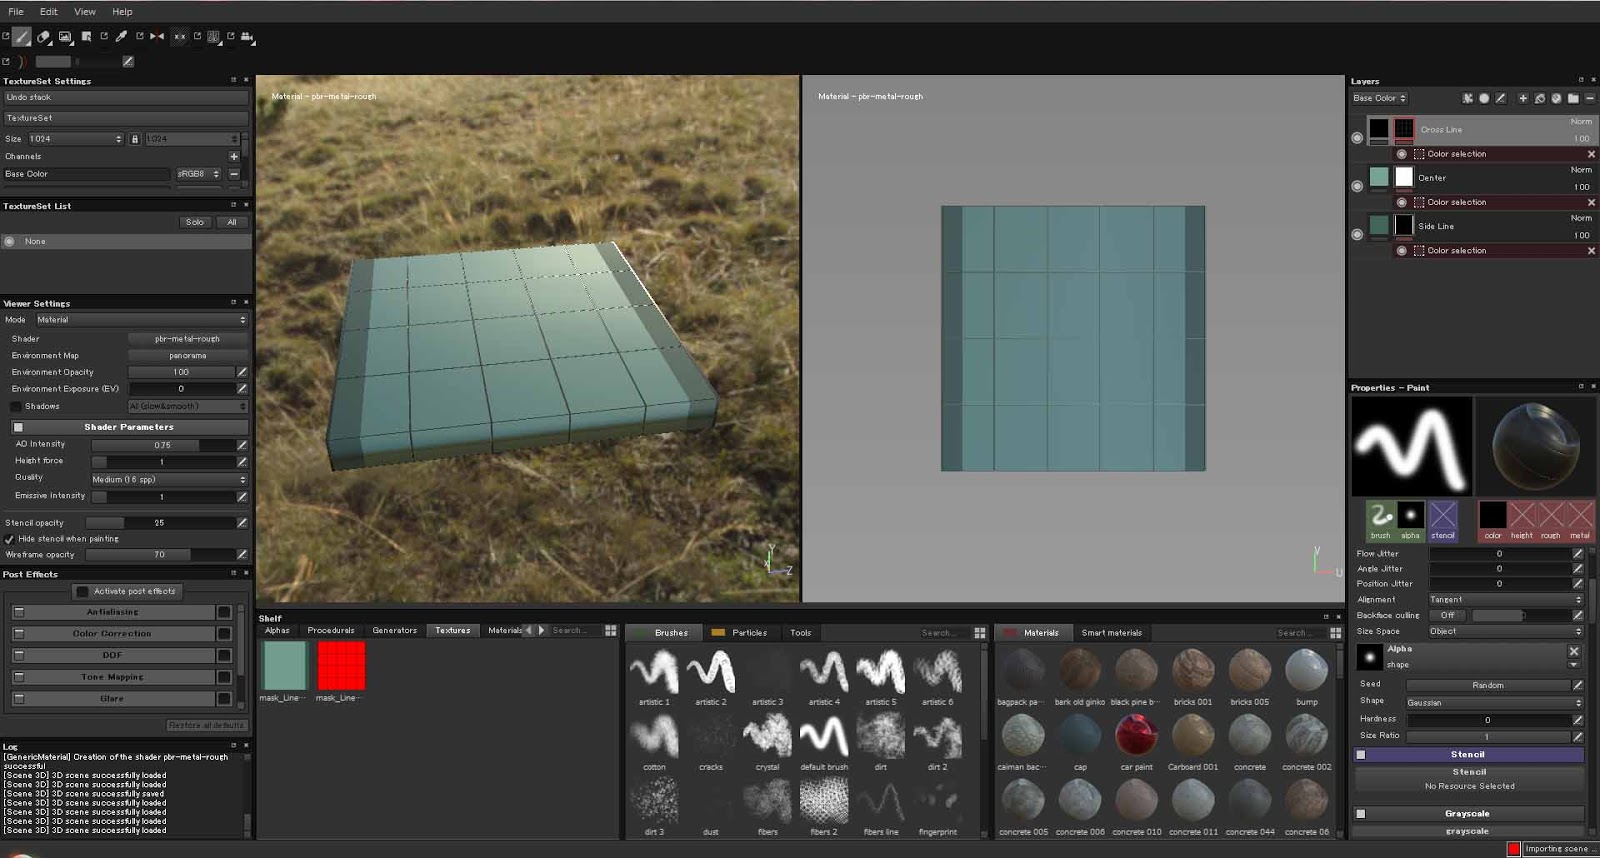Select the color picker eyedropper tool

tap(121, 37)
